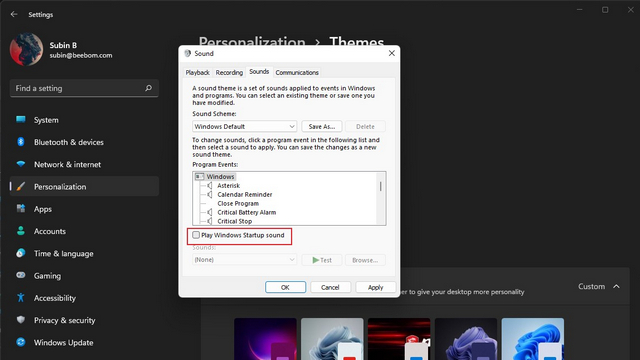Open Bluetooth & devices settings
The width and height of the screenshot is (640, 360).
coord(84,142)
